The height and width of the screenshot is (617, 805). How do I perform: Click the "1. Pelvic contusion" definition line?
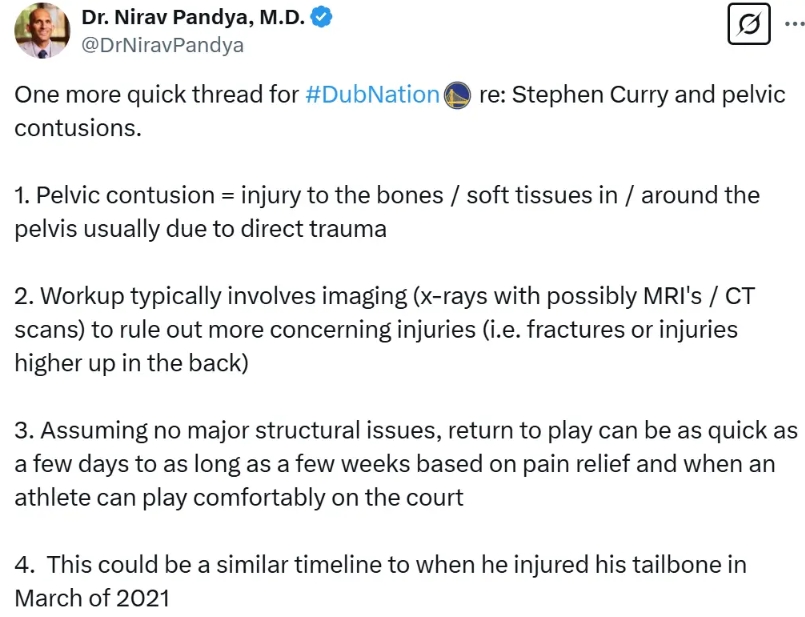click(115, 195)
